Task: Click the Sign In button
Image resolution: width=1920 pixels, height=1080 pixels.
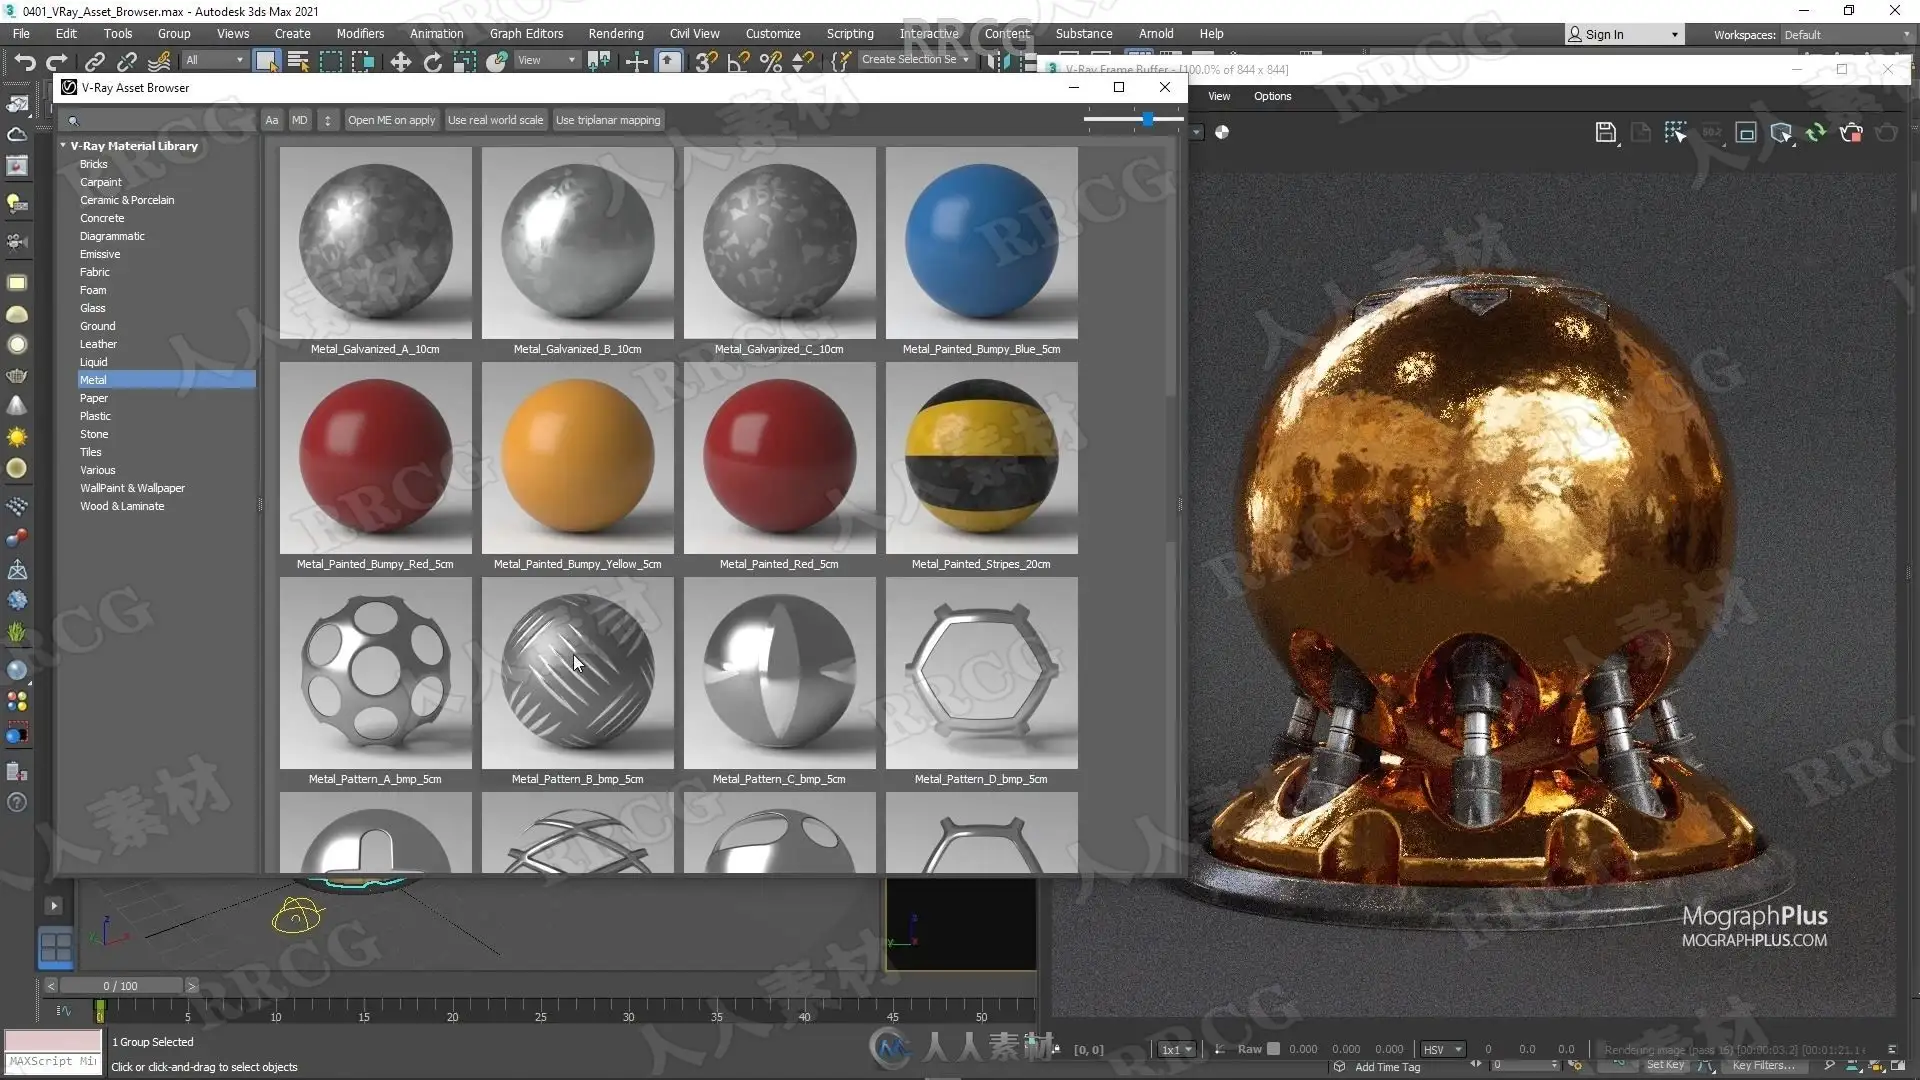Action: (x=1624, y=34)
